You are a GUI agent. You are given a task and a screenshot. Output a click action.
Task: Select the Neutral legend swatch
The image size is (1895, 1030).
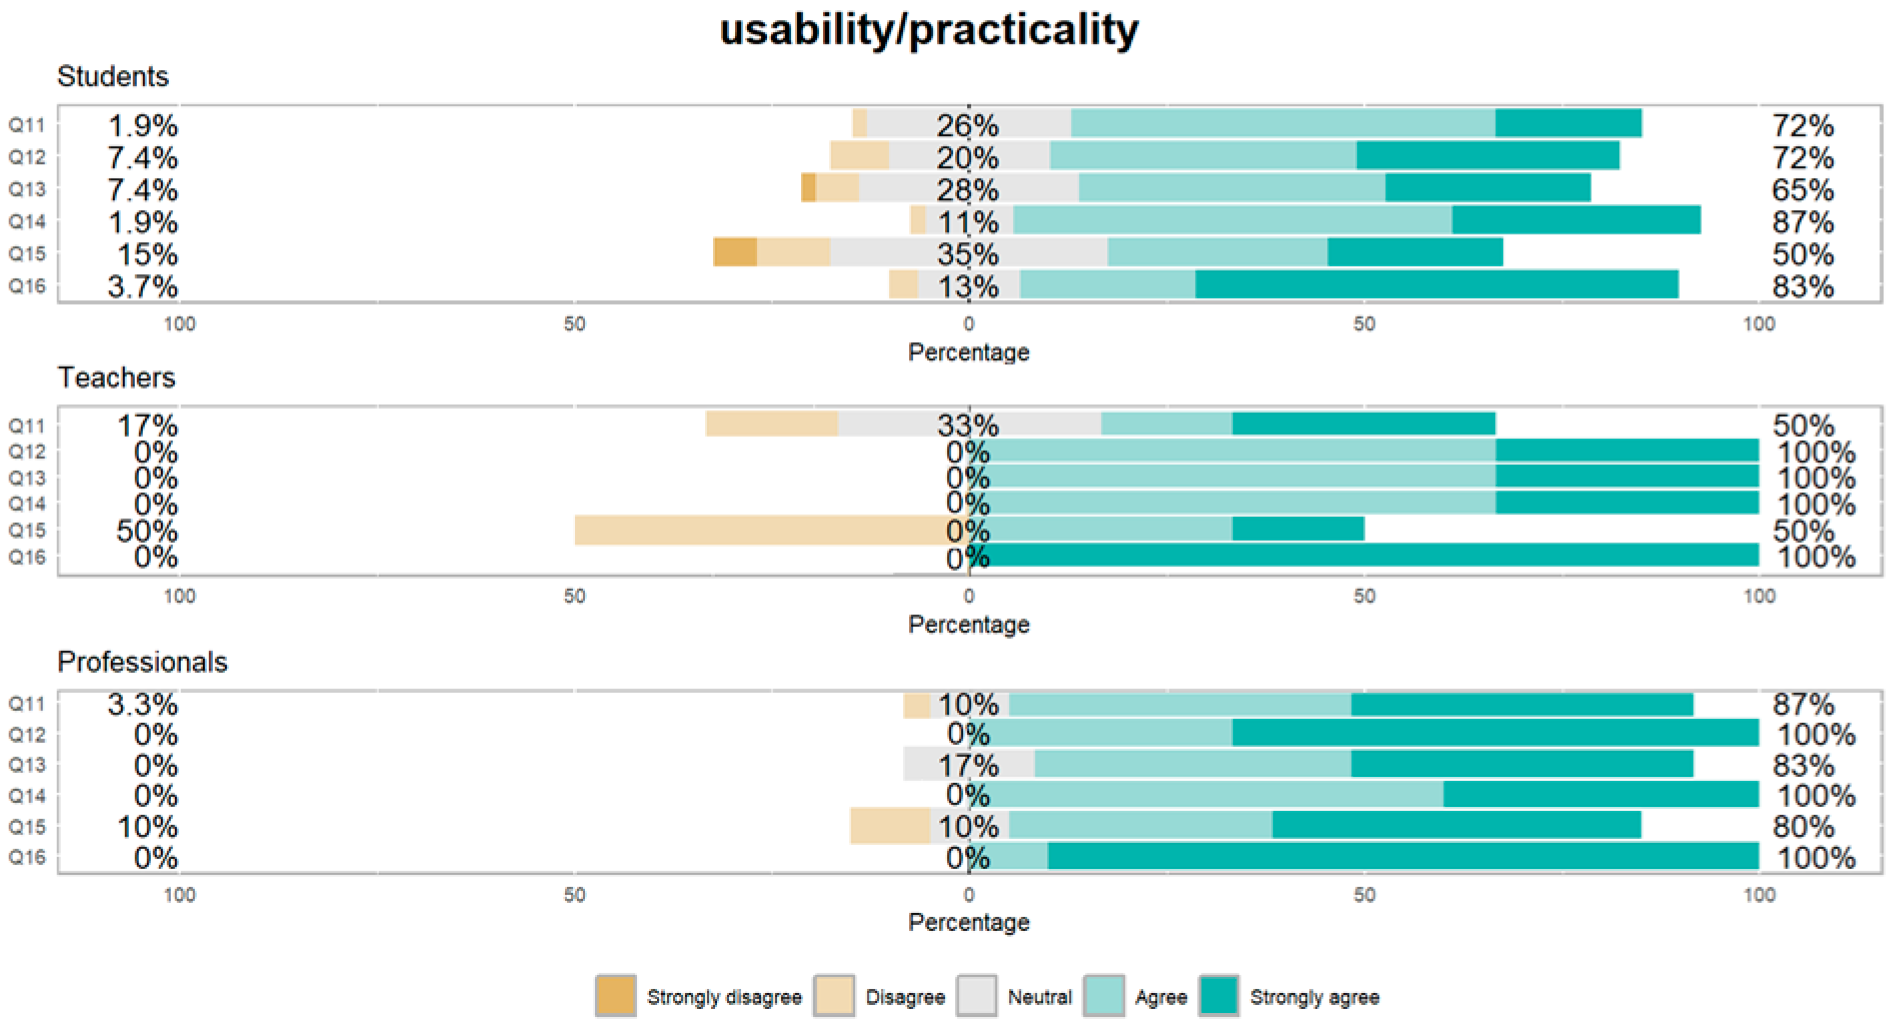pyautogui.click(x=976, y=996)
